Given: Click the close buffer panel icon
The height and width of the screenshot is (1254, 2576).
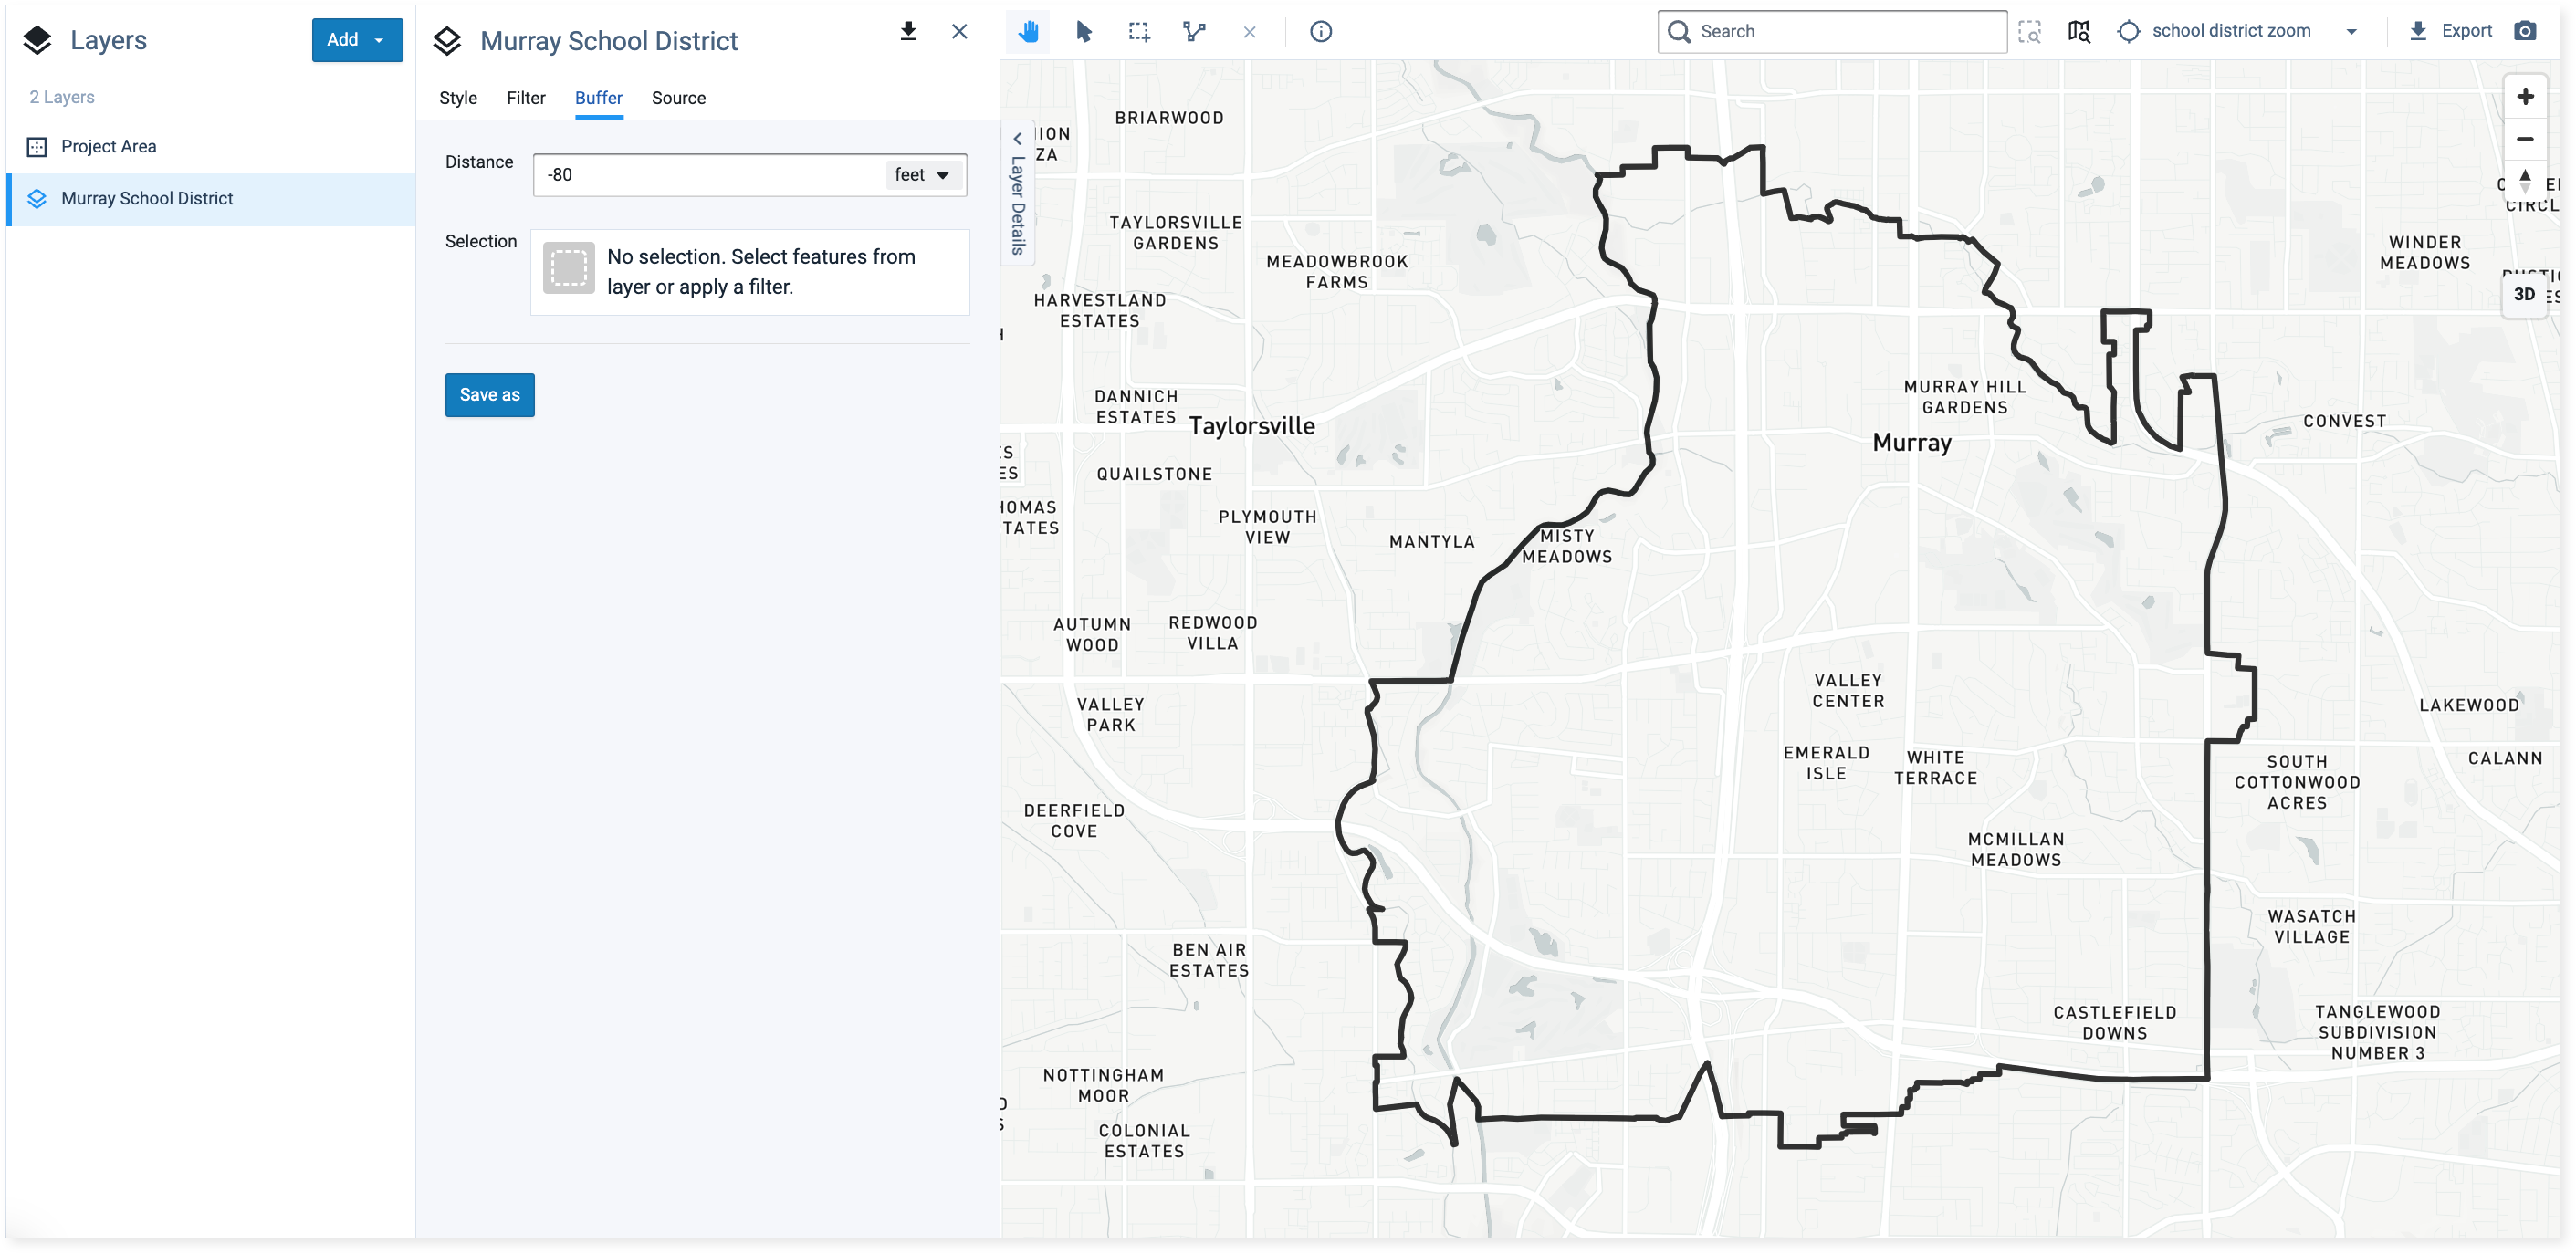Looking at the screenshot, I should [959, 31].
